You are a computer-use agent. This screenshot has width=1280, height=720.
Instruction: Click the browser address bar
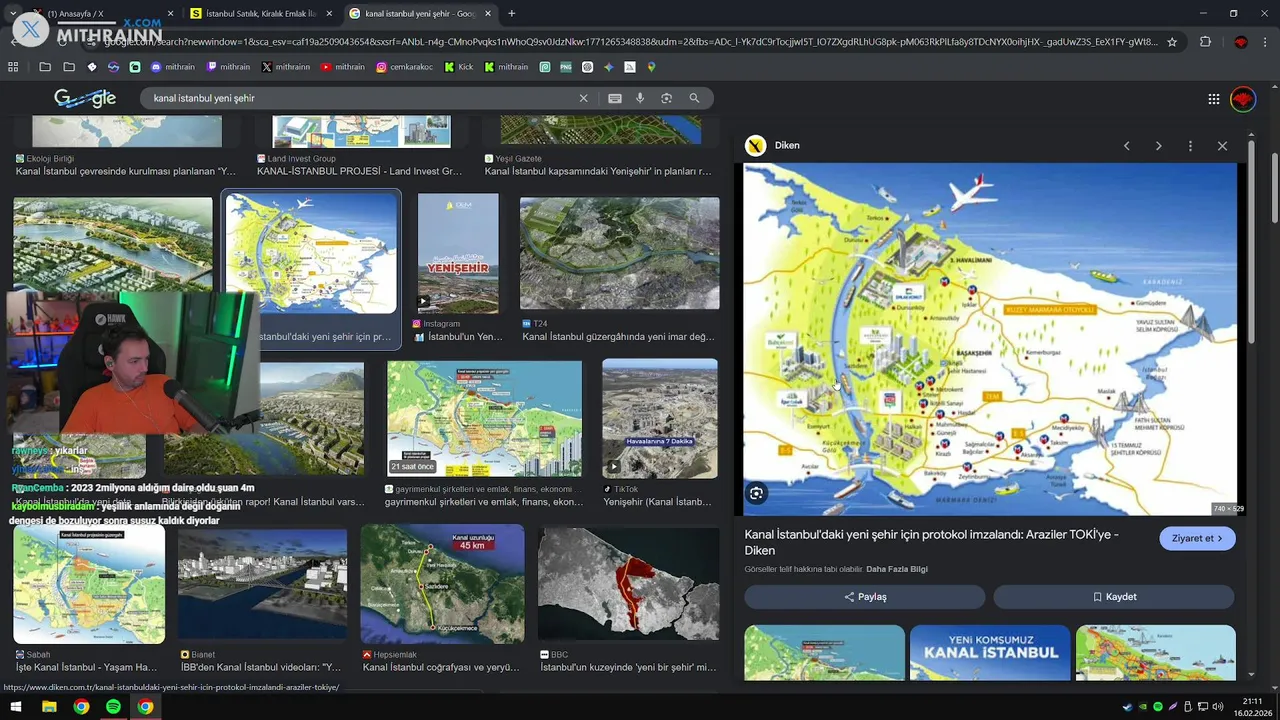[630, 42]
